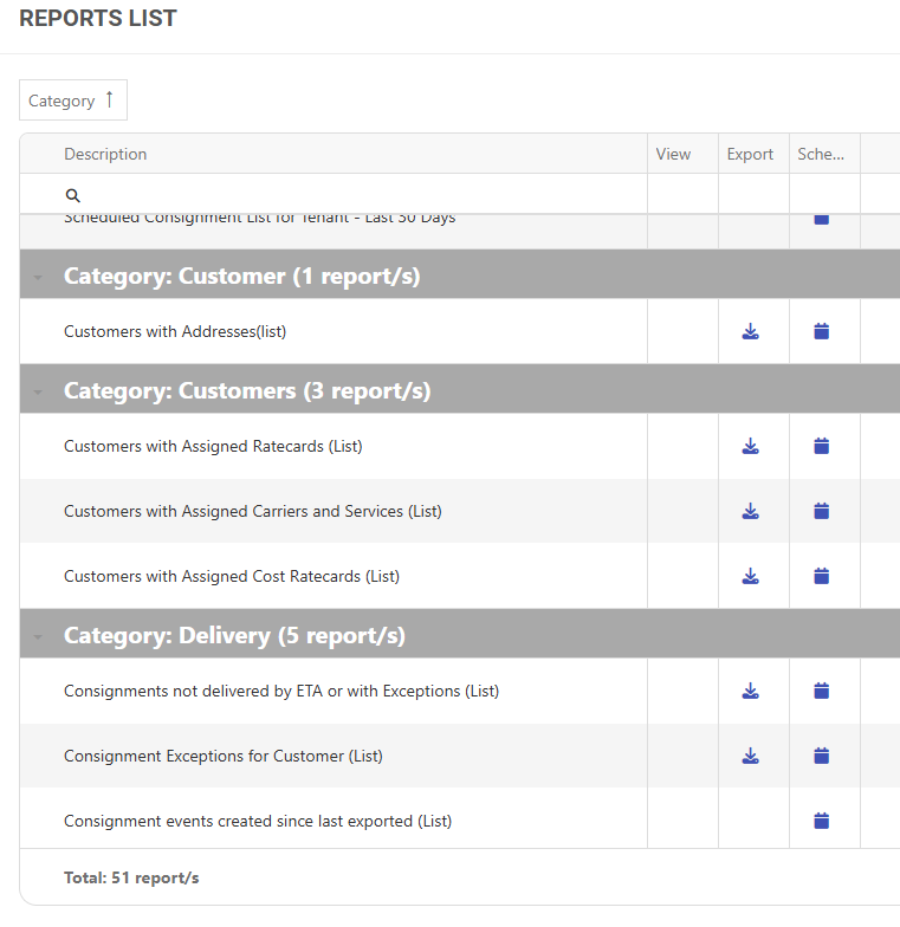The height and width of the screenshot is (927, 900).
Task: Collapse the Category: Customers group
Action: [38, 392]
